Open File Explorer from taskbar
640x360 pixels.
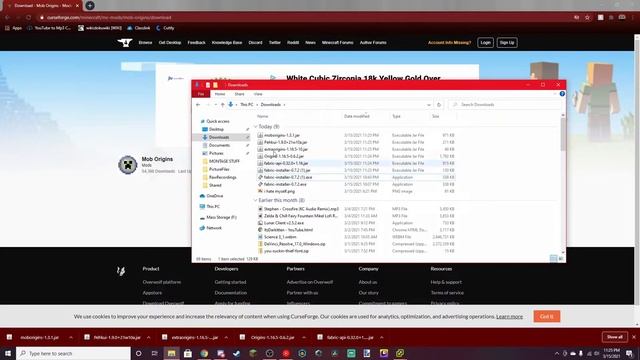click(x=171, y=353)
